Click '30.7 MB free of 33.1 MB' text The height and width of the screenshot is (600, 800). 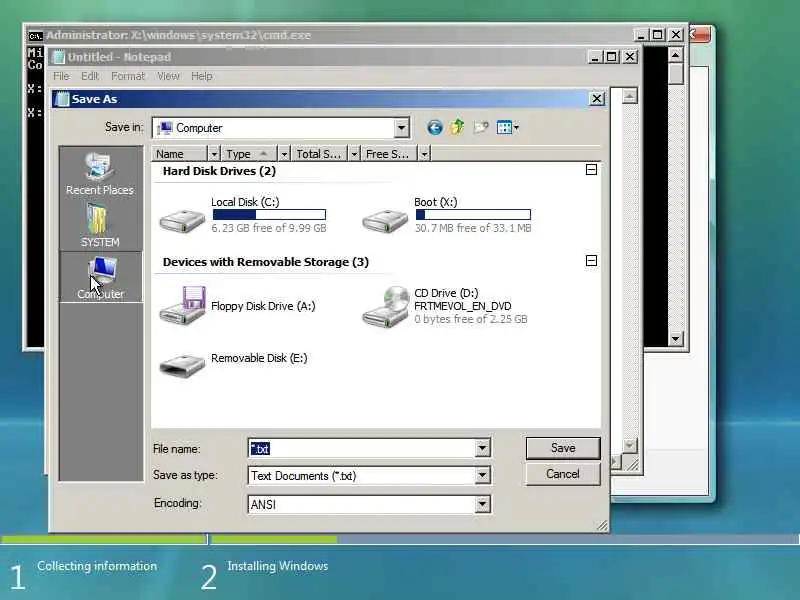[x=473, y=228]
